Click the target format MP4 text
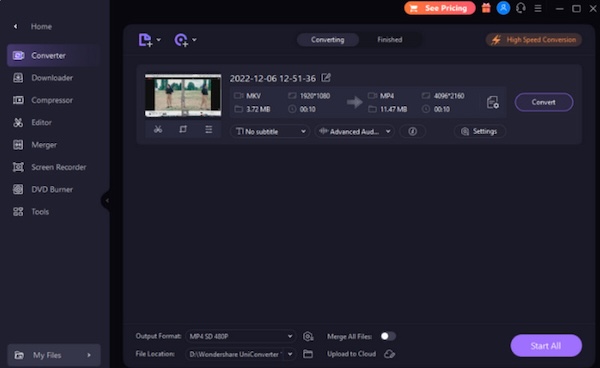The height and width of the screenshot is (368, 600). tap(387, 96)
